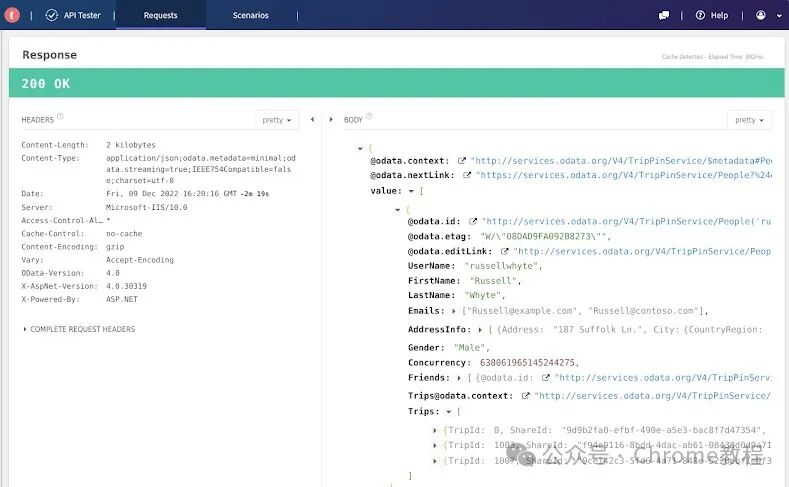Expand the account dropdown arrow
The height and width of the screenshot is (487, 789).
(779, 16)
